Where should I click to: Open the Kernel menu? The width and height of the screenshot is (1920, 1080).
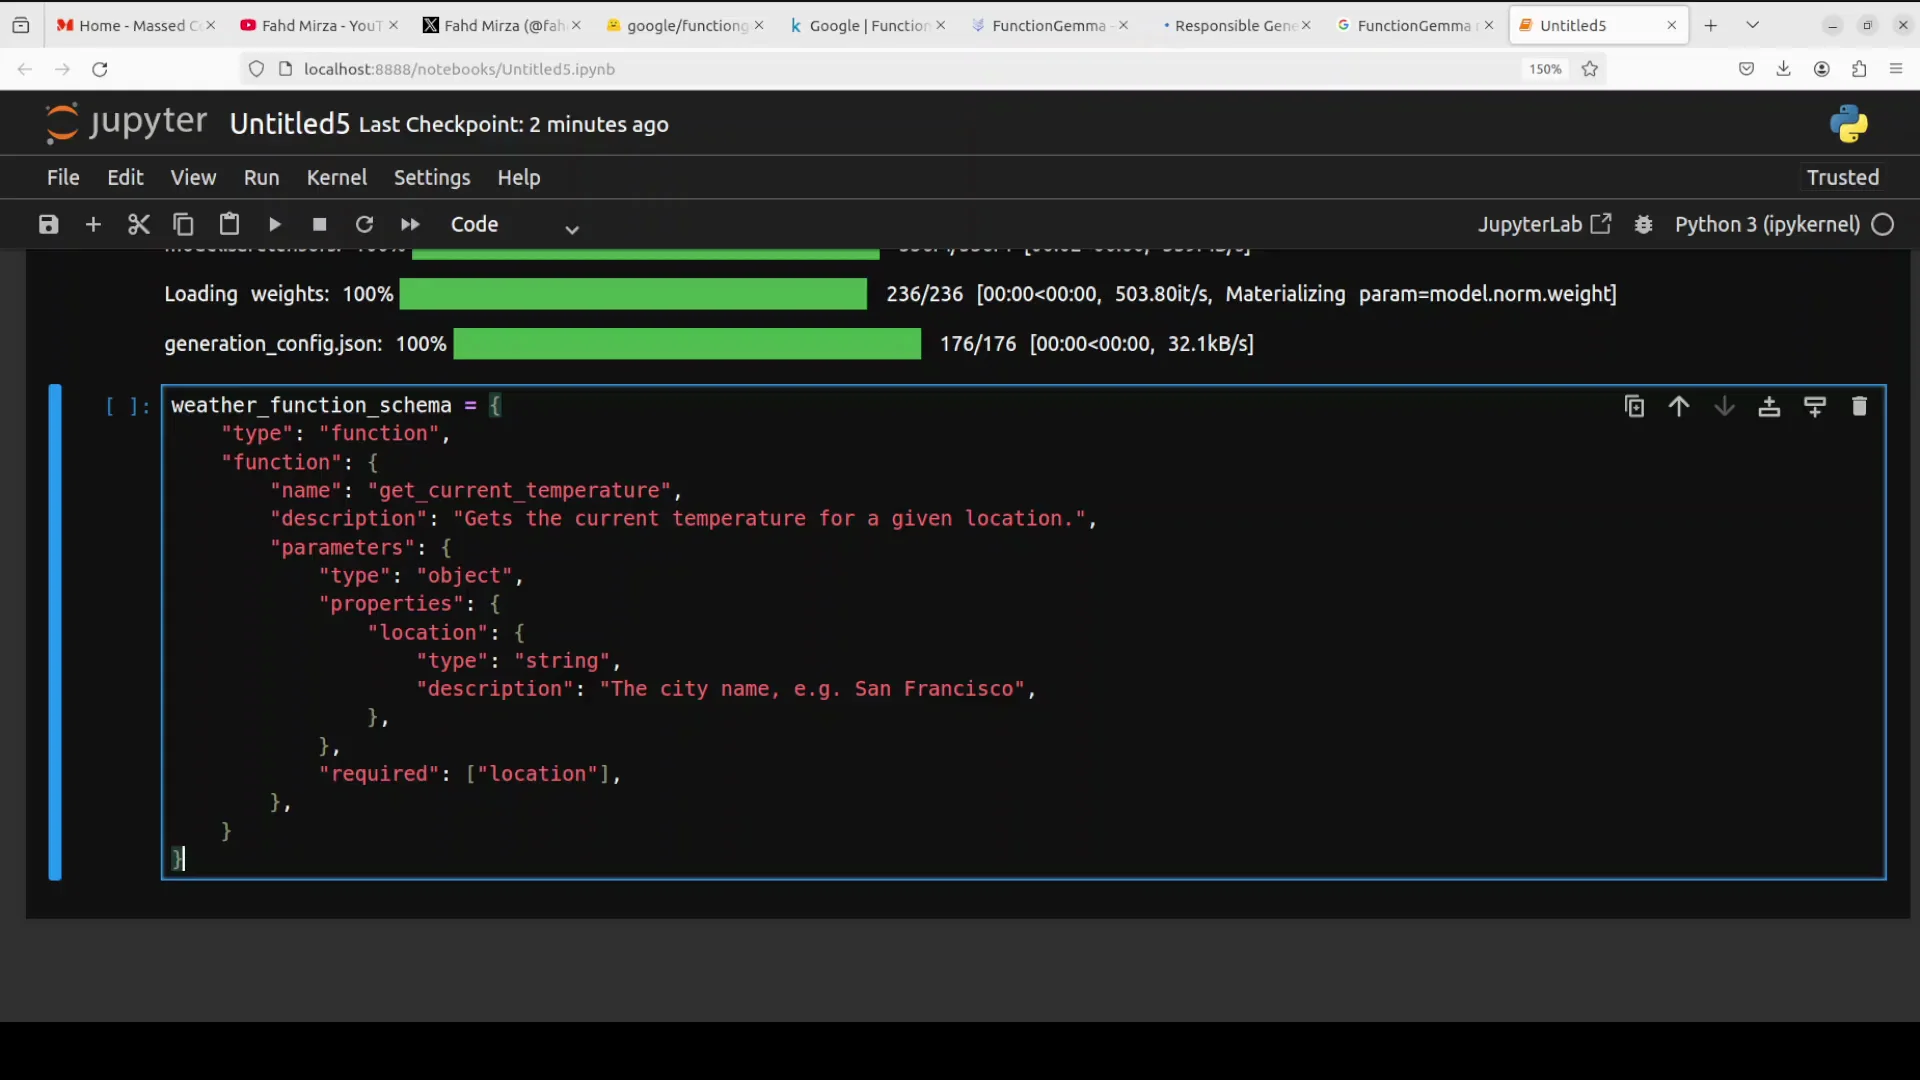pyautogui.click(x=337, y=177)
